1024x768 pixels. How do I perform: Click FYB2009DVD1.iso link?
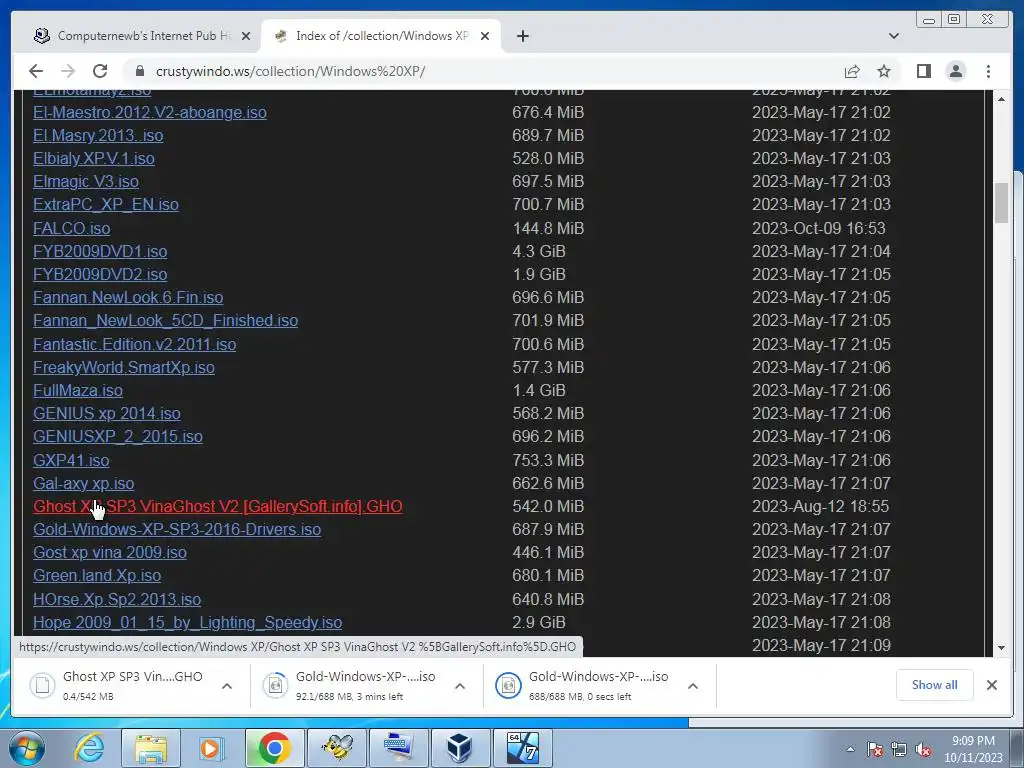coord(100,251)
